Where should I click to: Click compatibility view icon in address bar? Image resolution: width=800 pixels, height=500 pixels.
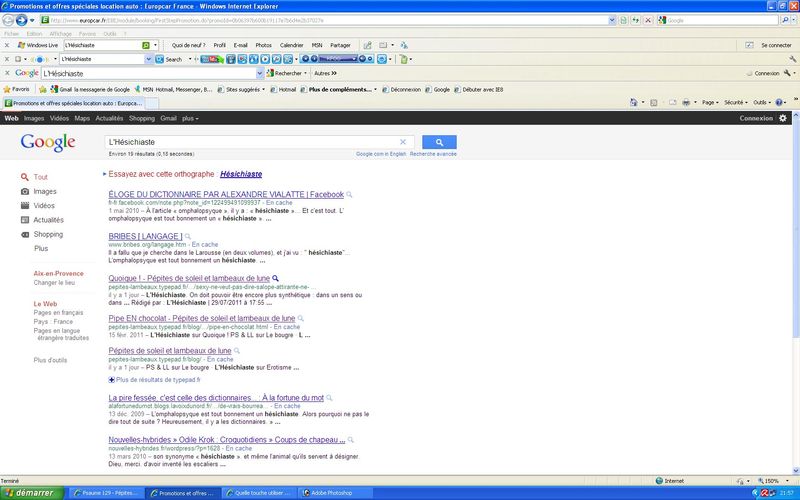point(623,20)
